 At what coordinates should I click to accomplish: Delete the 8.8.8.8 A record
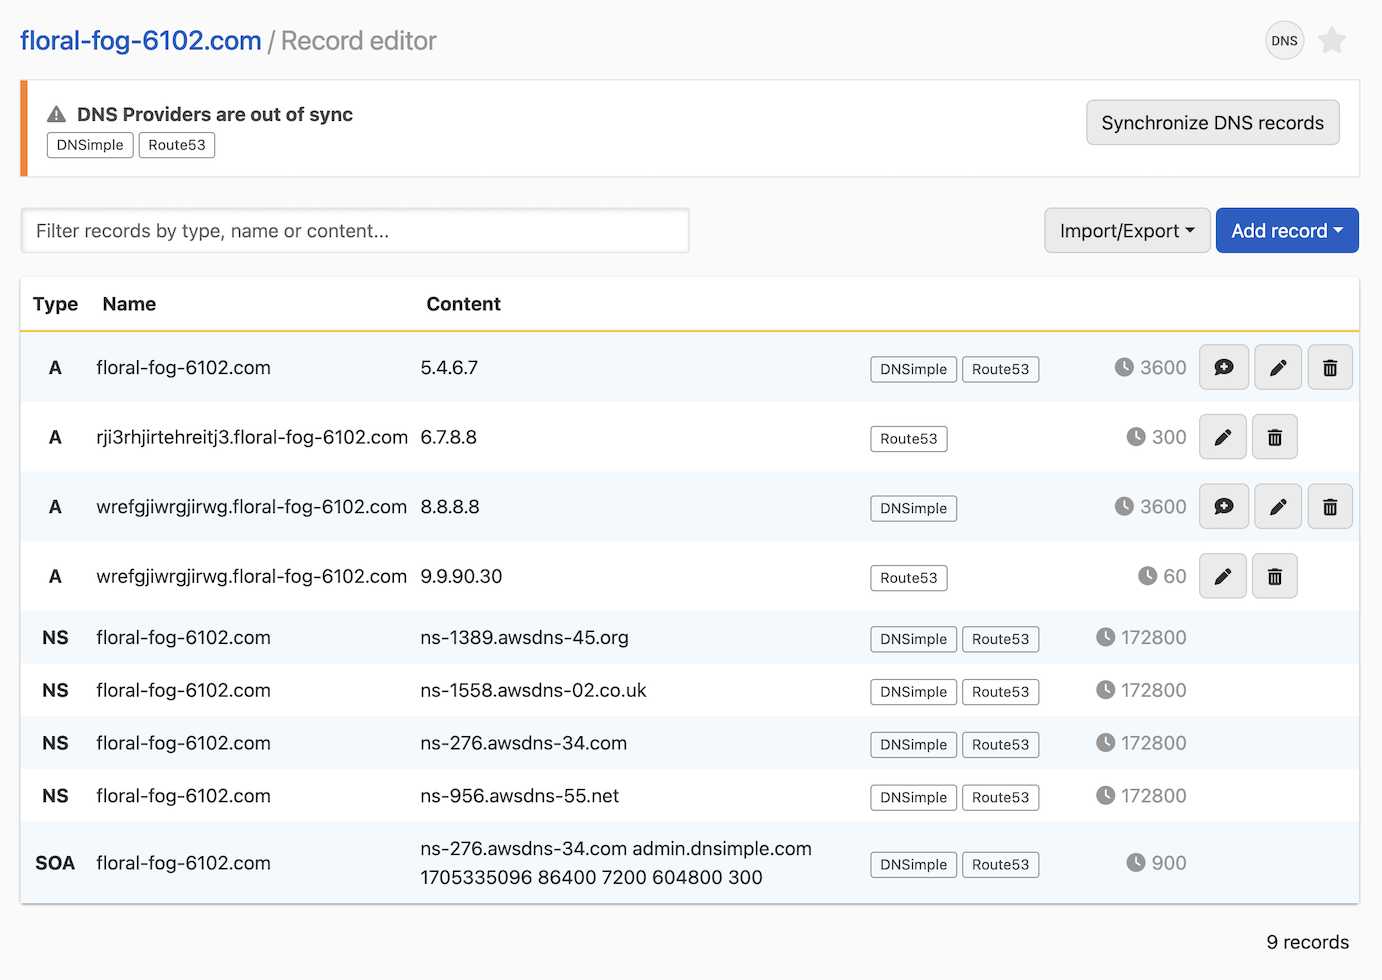point(1330,506)
